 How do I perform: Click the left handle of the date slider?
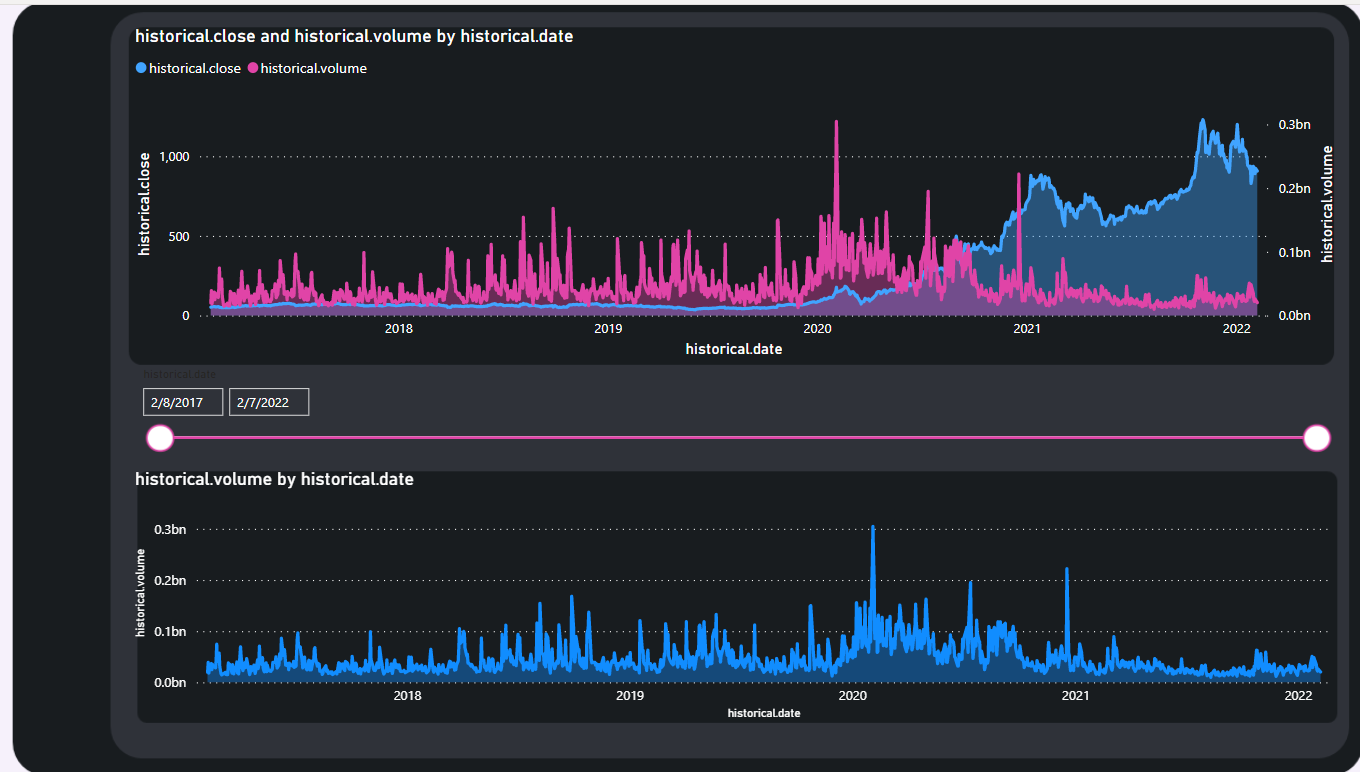[160, 438]
